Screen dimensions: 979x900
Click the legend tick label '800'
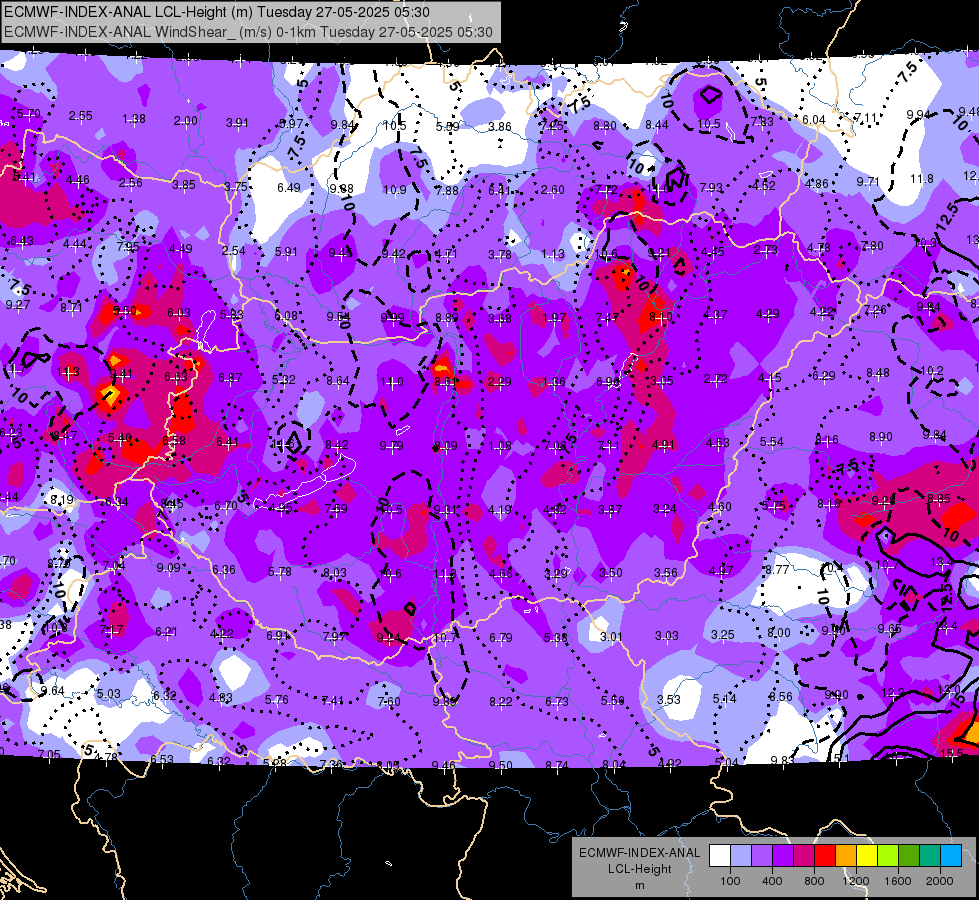coord(814,881)
